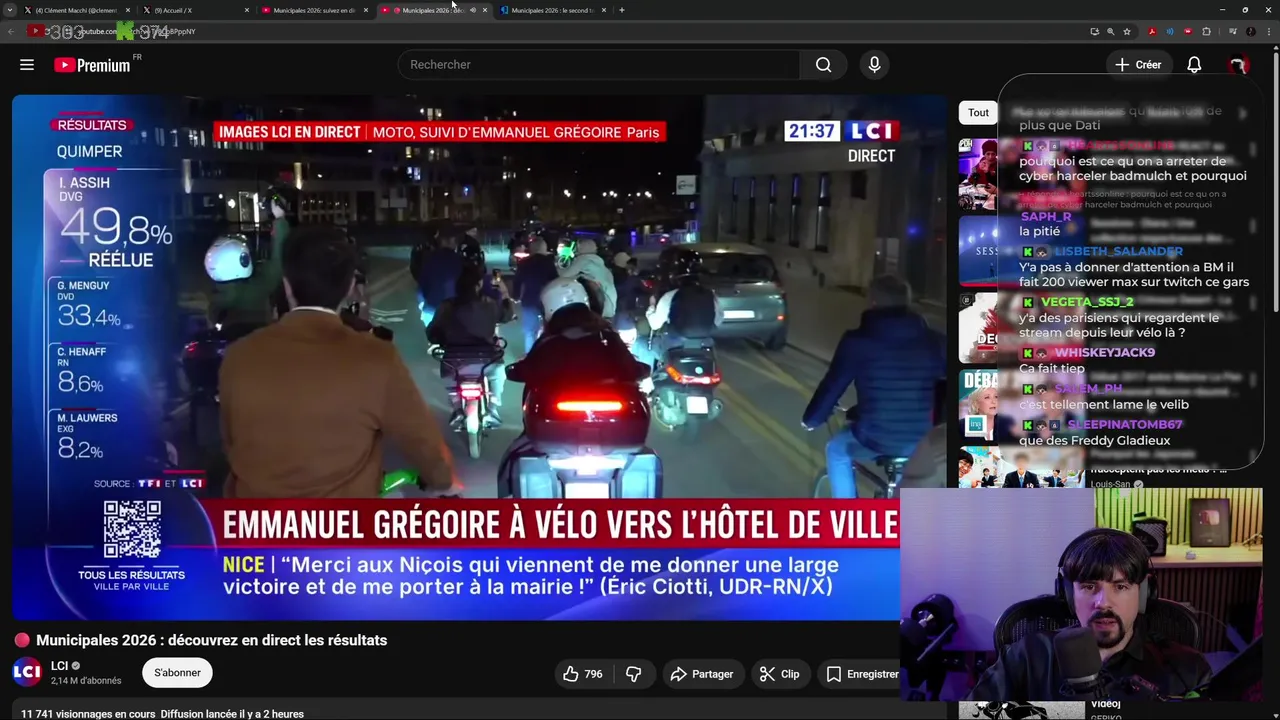
Task: Create a clip with the Clip button
Action: tap(780, 674)
